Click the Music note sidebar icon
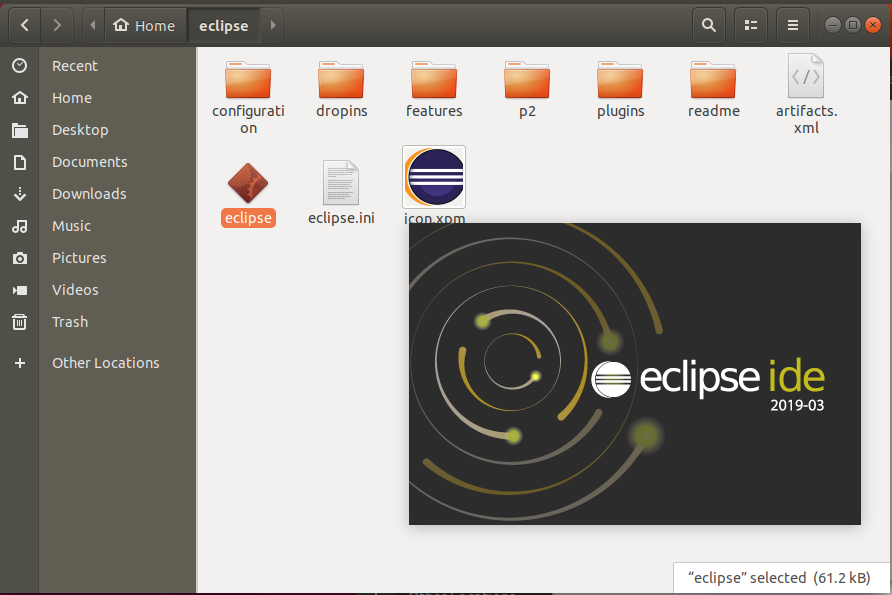The width and height of the screenshot is (892, 595). pyautogui.click(x=19, y=226)
